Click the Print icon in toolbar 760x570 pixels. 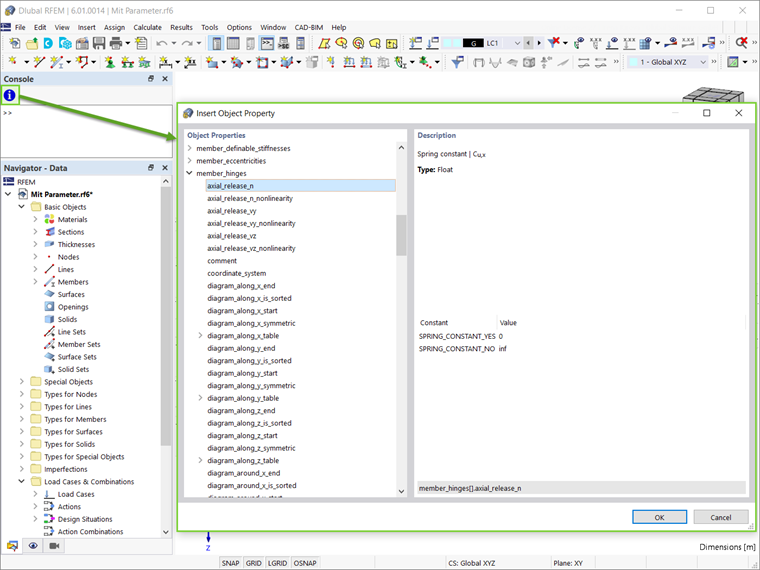click(116, 44)
